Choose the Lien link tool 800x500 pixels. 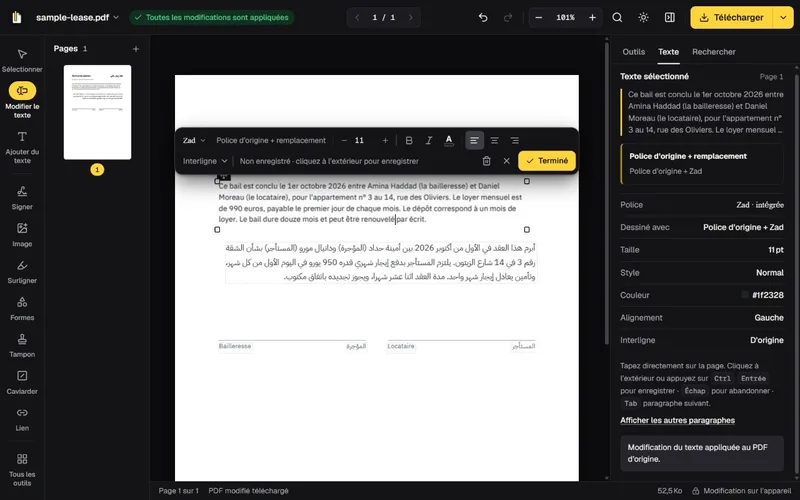click(x=22, y=419)
